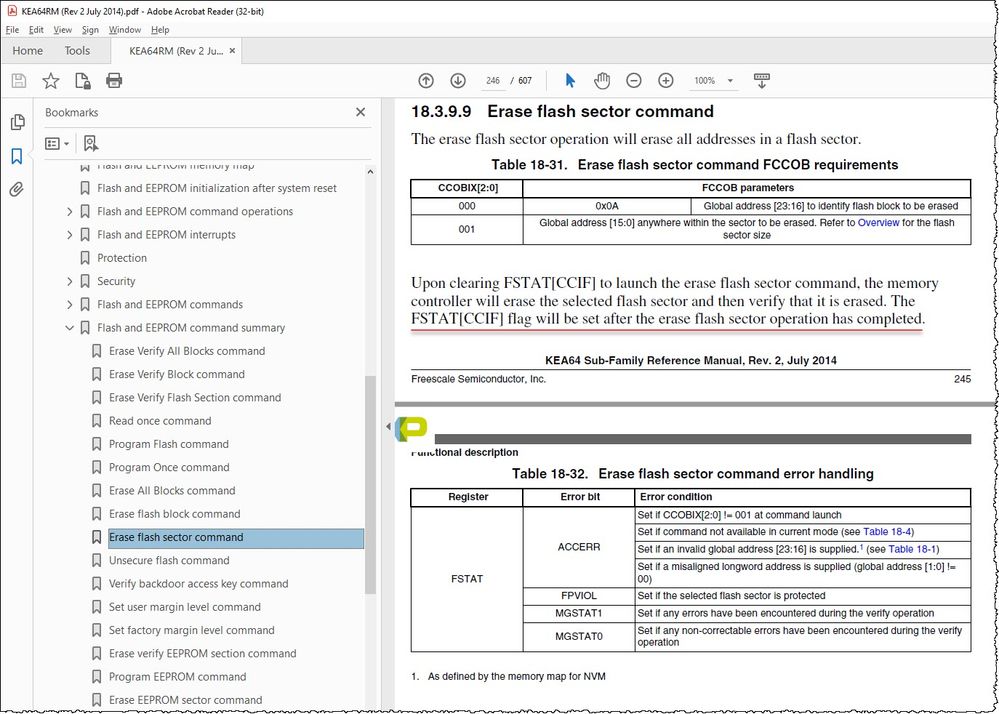Open the bookmark options menu

[55, 143]
